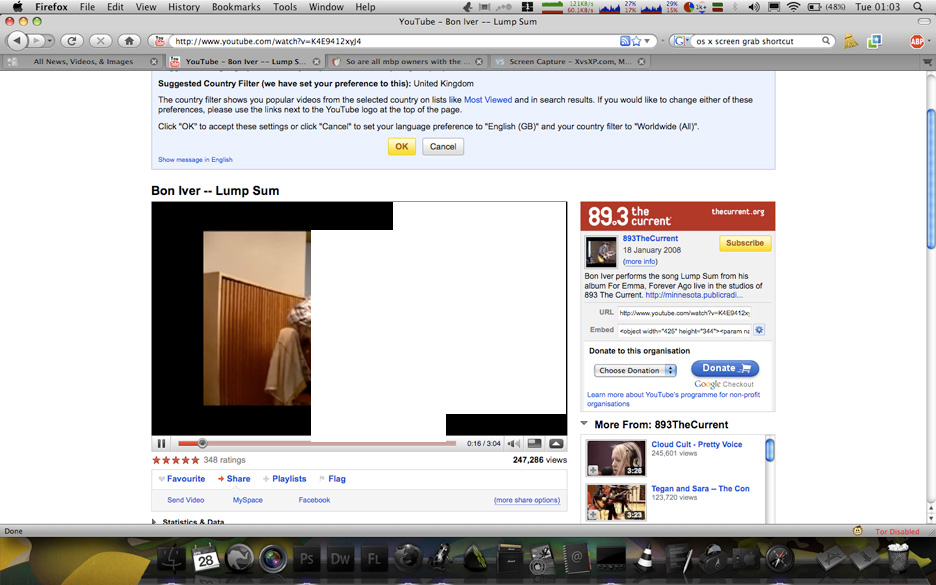The width and height of the screenshot is (936, 585).
Task: Switch to All News, Videos, & Images tab
Action: pos(83,61)
